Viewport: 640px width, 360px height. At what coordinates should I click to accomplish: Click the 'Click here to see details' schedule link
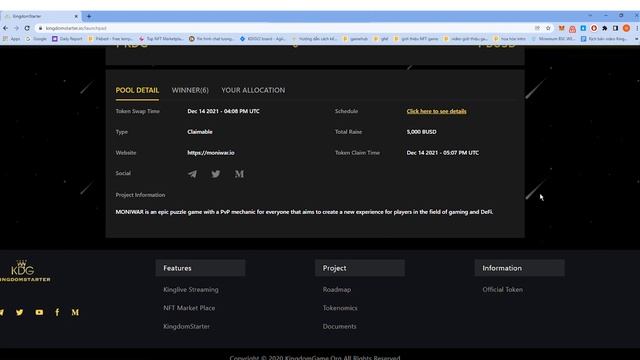point(436,111)
